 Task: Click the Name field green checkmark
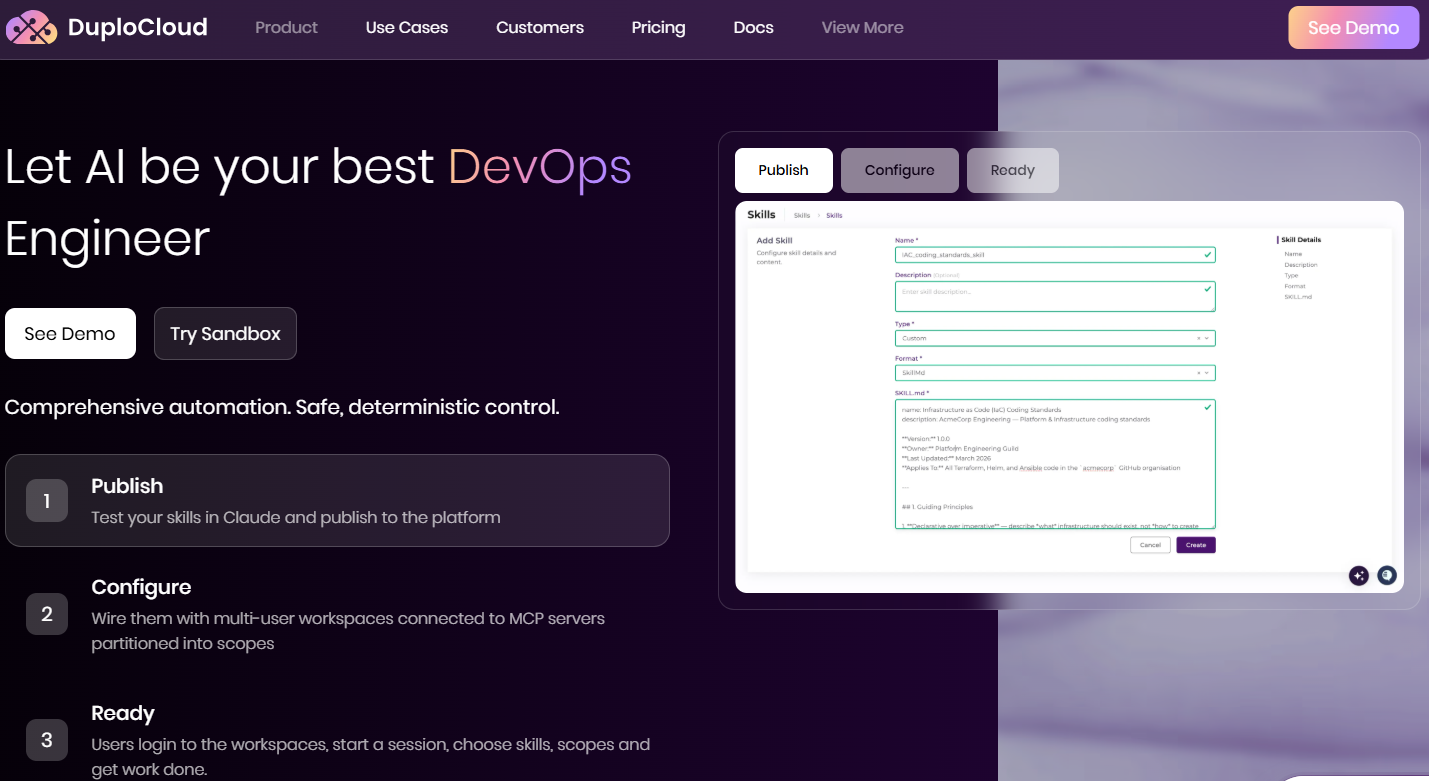click(1208, 255)
